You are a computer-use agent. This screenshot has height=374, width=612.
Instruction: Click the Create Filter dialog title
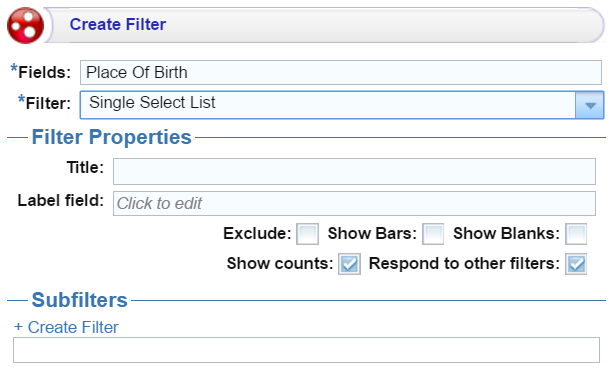click(x=118, y=24)
